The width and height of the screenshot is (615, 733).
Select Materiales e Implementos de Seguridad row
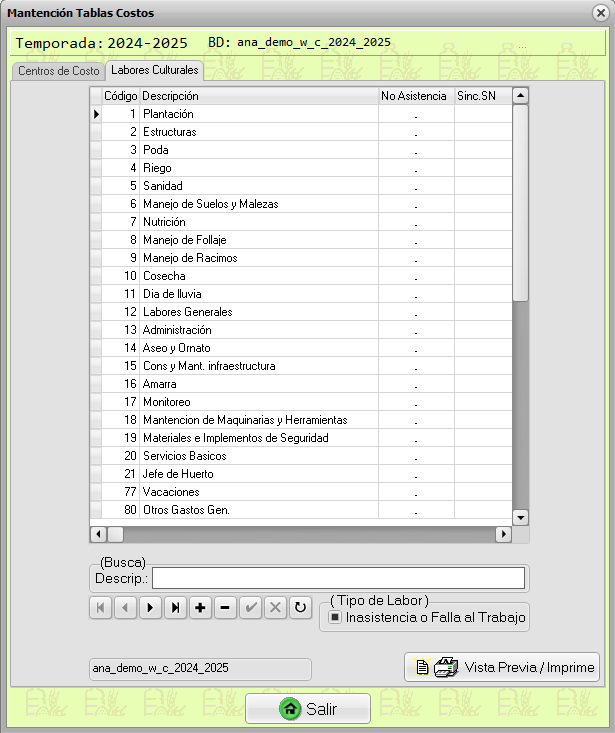(x=301, y=438)
